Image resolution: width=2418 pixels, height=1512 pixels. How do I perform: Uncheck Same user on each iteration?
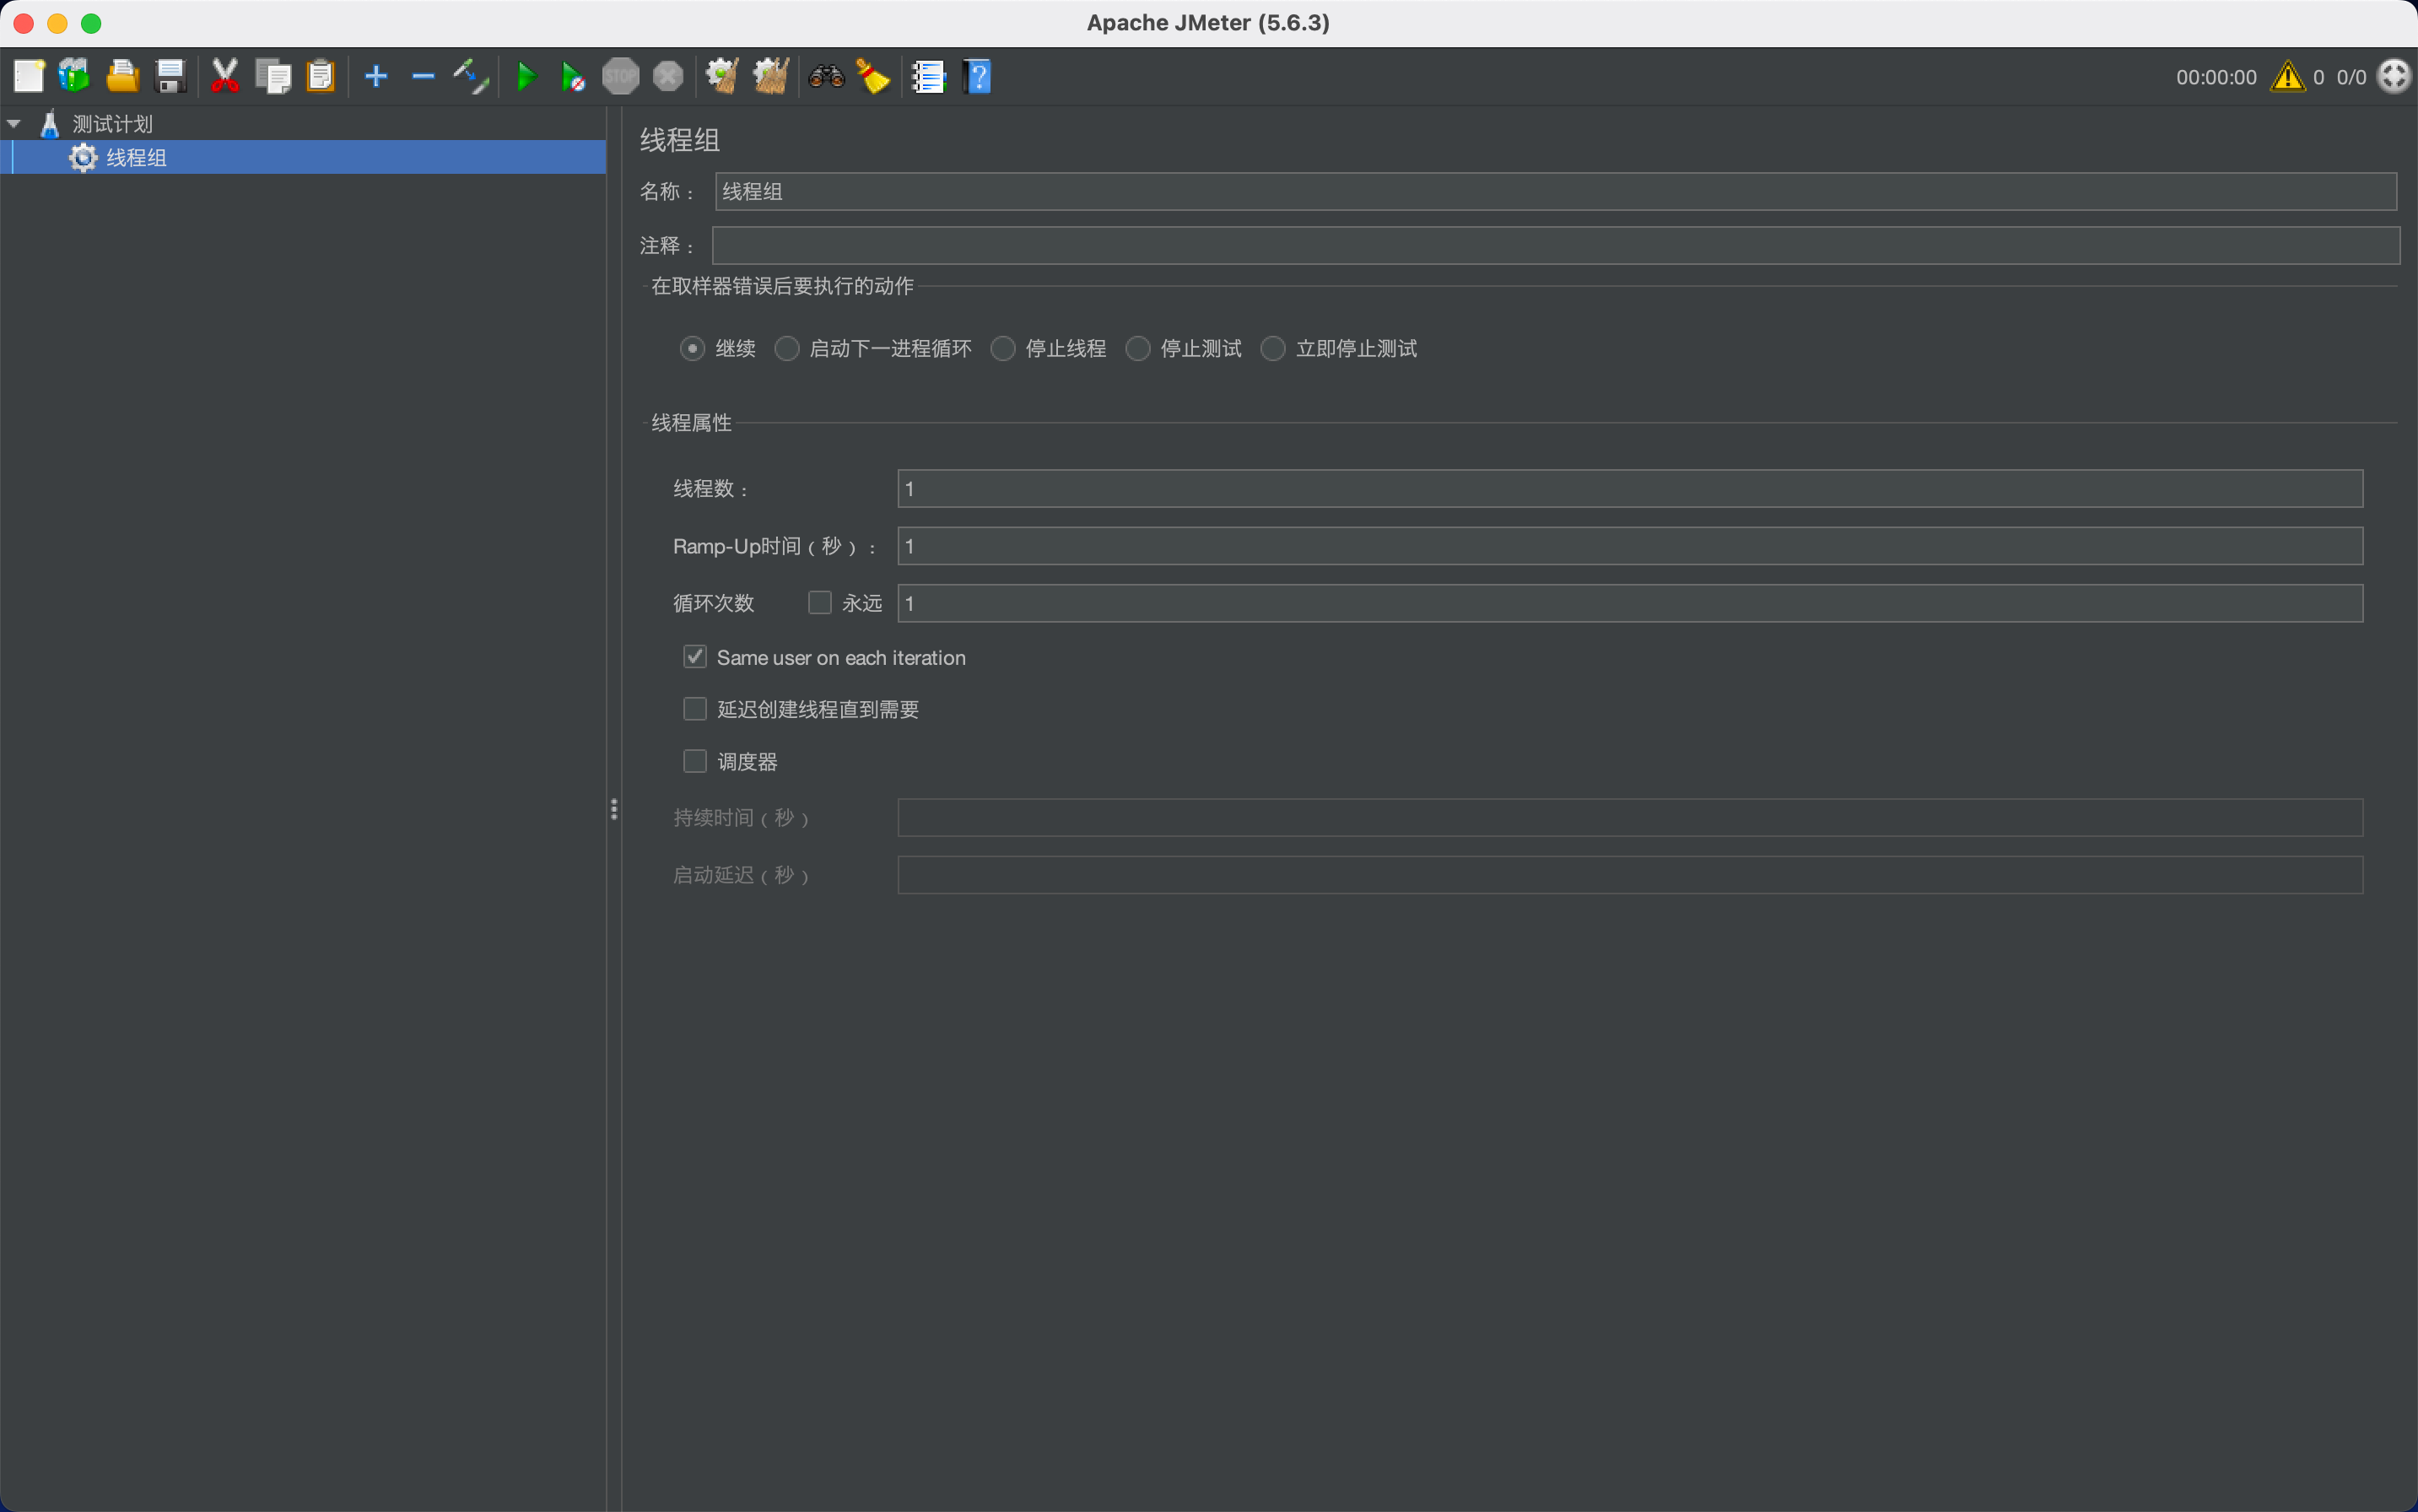point(695,657)
